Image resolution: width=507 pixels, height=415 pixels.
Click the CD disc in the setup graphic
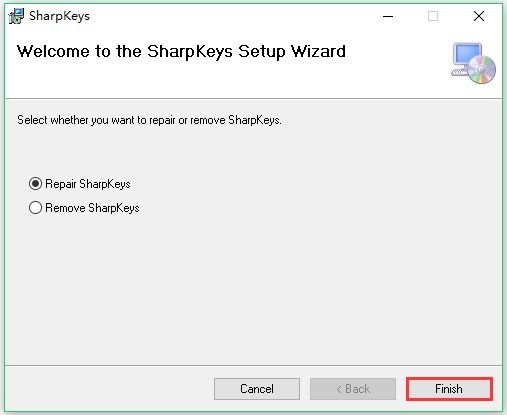tap(482, 69)
